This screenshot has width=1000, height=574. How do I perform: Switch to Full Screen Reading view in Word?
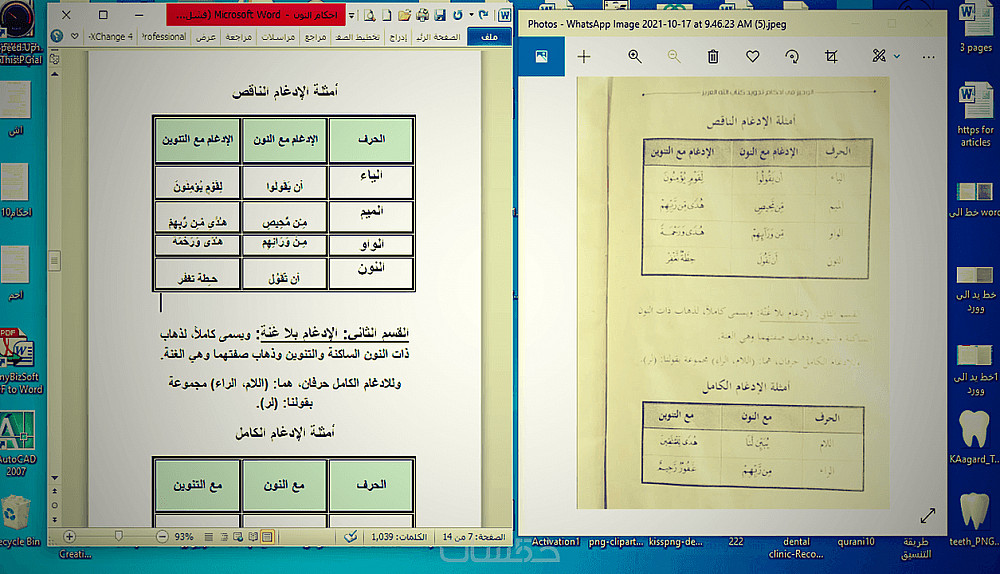[x=253, y=536]
